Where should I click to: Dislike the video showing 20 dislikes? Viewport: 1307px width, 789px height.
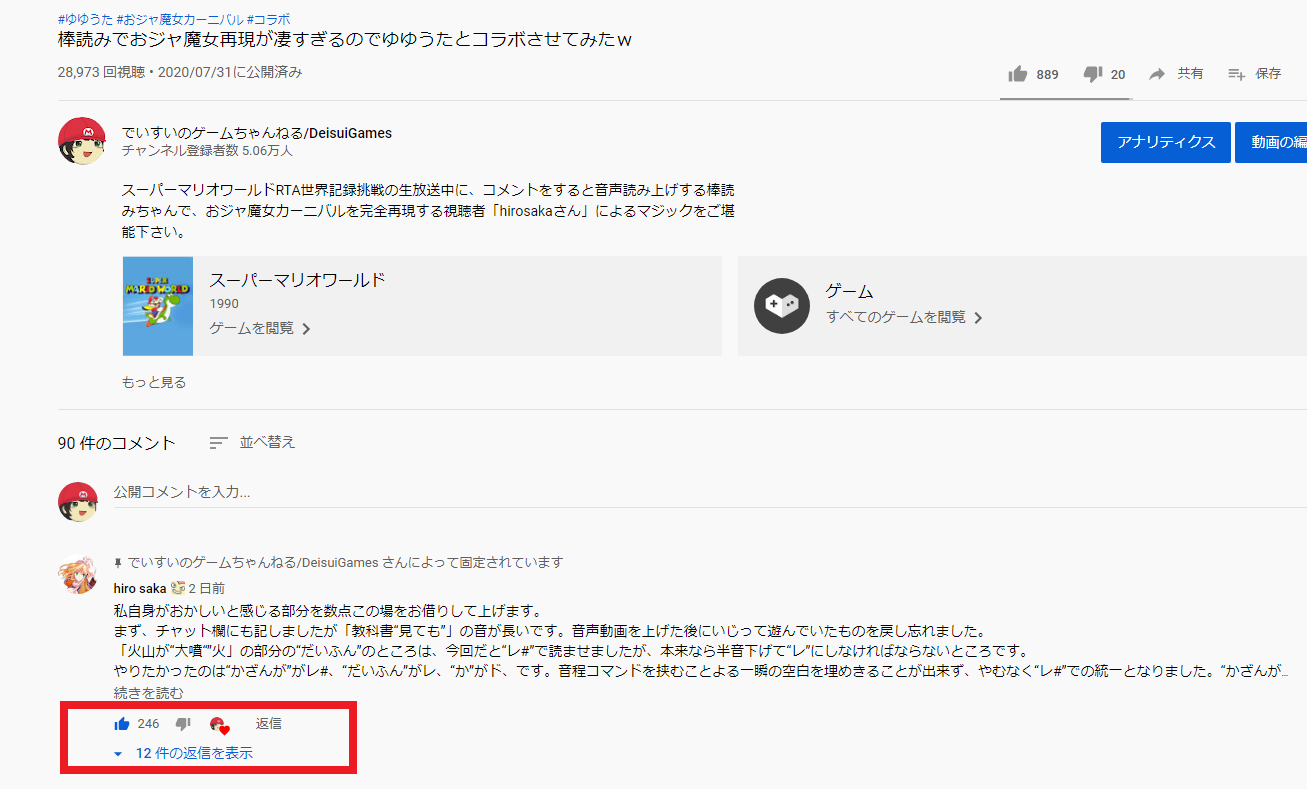[1093, 74]
